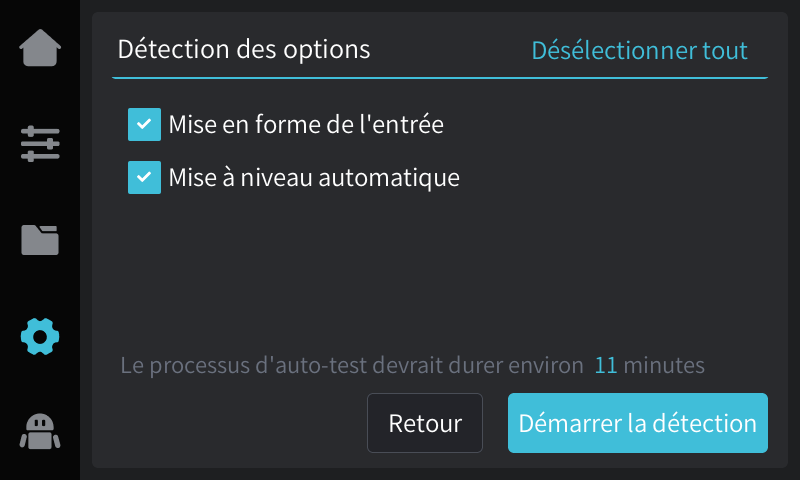
Task: Open the file folder sidebar icon
Action: pyautogui.click(x=40, y=239)
